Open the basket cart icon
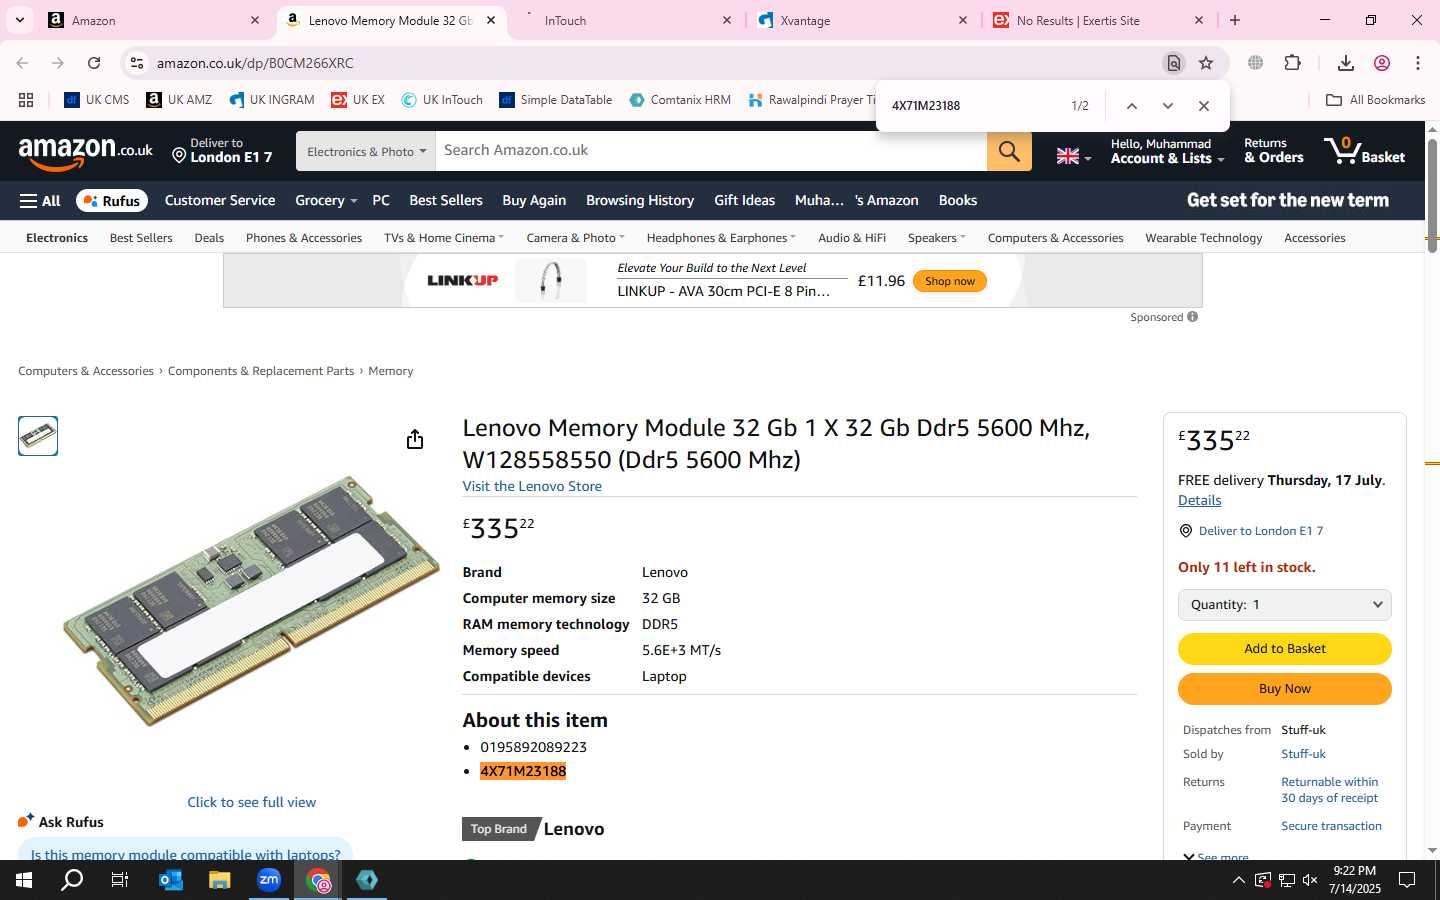 click(1364, 151)
